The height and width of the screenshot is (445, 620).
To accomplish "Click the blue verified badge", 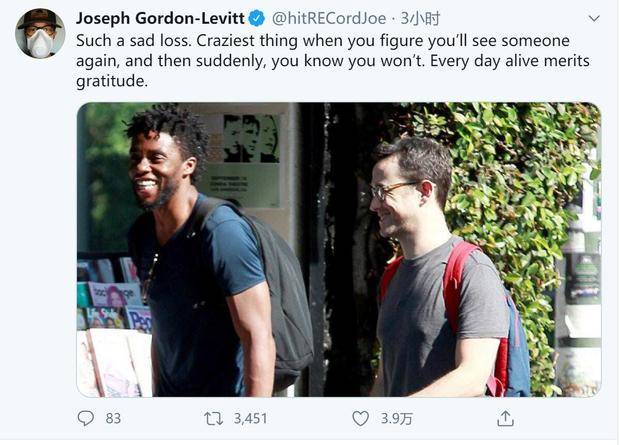I will 257,19.
